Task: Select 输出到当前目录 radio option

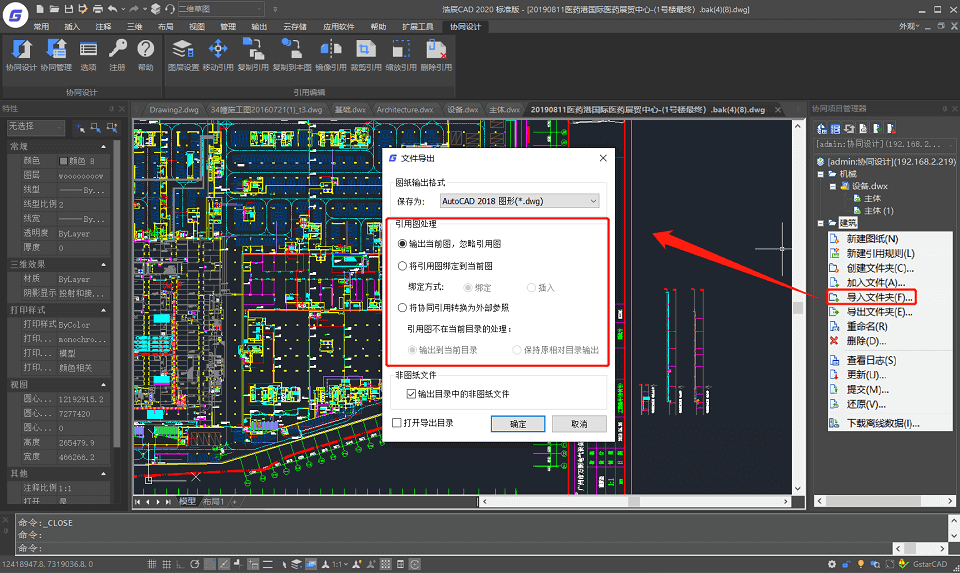Action: click(x=412, y=350)
